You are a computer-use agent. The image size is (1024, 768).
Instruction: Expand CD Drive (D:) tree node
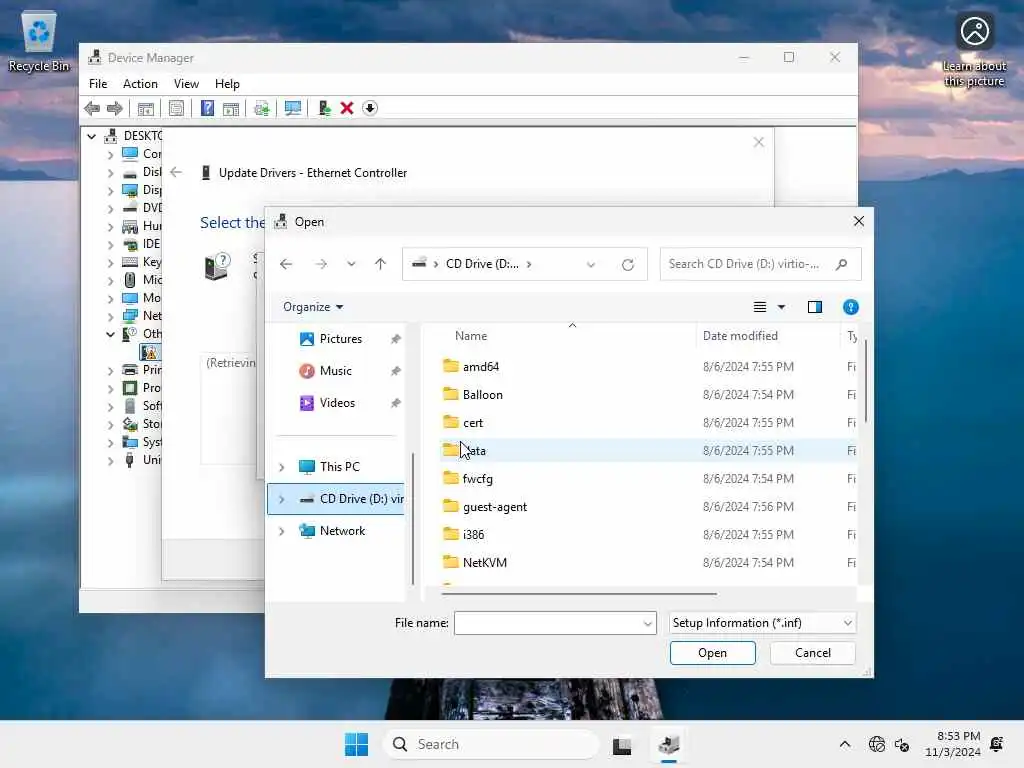[281, 499]
